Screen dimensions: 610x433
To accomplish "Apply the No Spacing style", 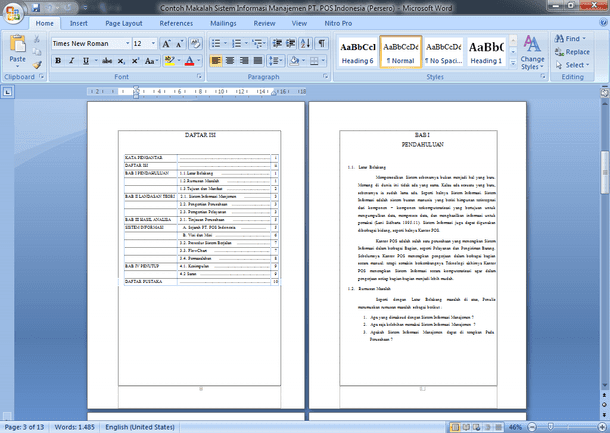I will pos(443,53).
